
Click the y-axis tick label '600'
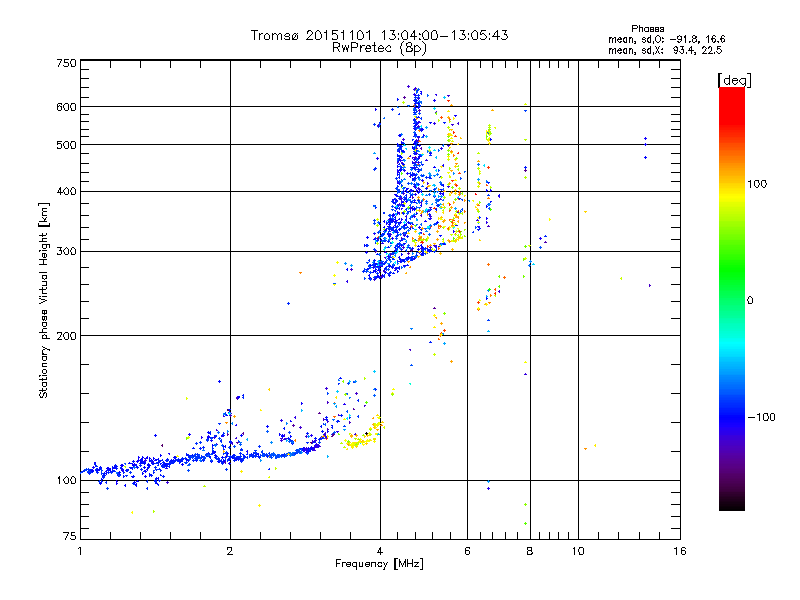pyautogui.click(x=67, y=107)
